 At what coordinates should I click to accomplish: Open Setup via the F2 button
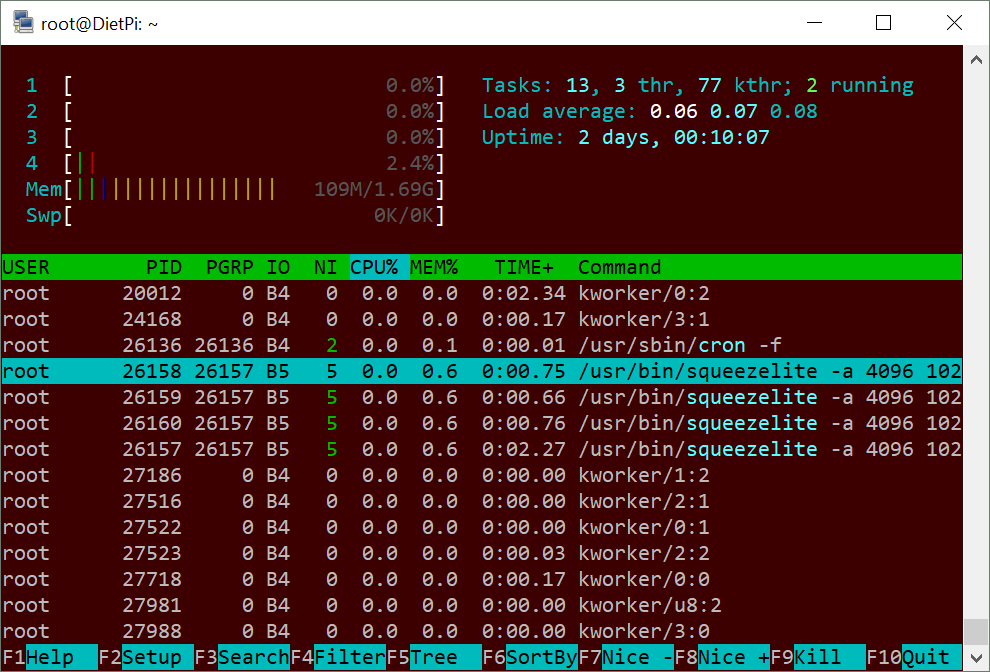coord(146,657)
